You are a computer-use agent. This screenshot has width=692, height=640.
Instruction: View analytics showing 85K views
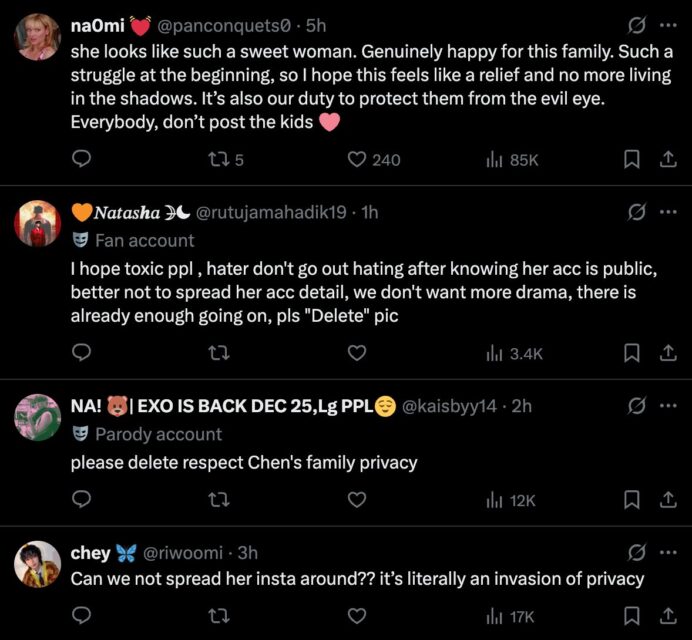511,159
